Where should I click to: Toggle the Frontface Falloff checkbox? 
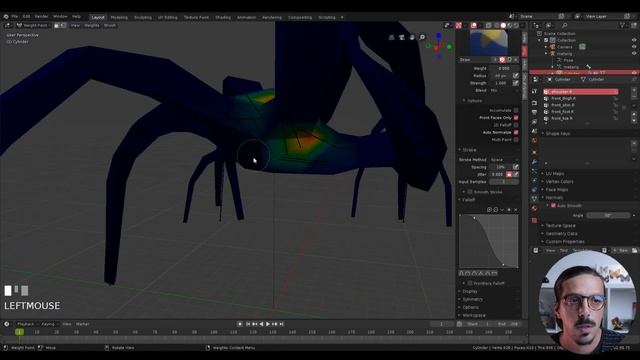pyautogui.click(x=470, y=283)
